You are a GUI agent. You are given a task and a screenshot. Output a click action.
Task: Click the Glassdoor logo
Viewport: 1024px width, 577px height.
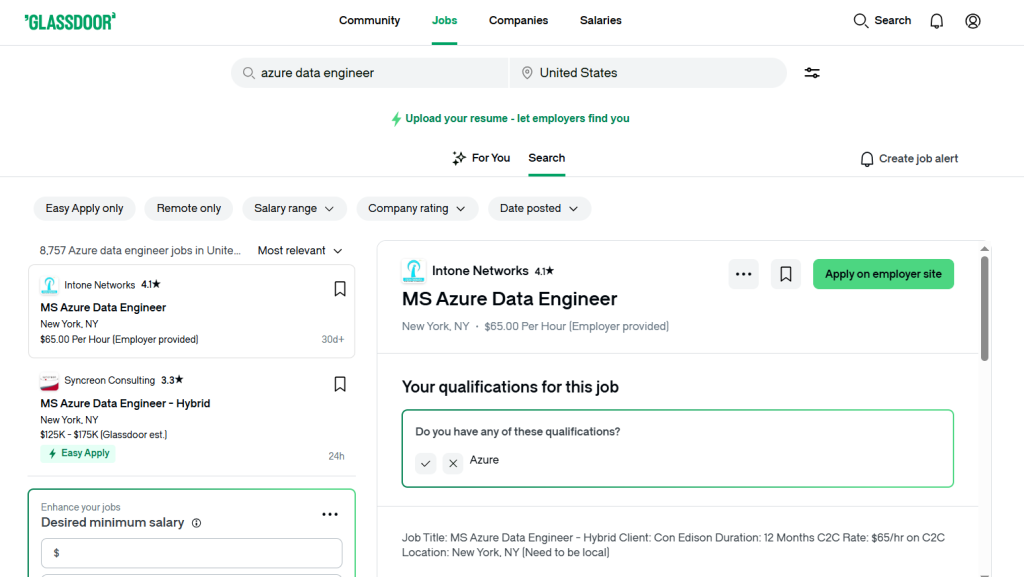pyautogui.click(x=70, y=22)
